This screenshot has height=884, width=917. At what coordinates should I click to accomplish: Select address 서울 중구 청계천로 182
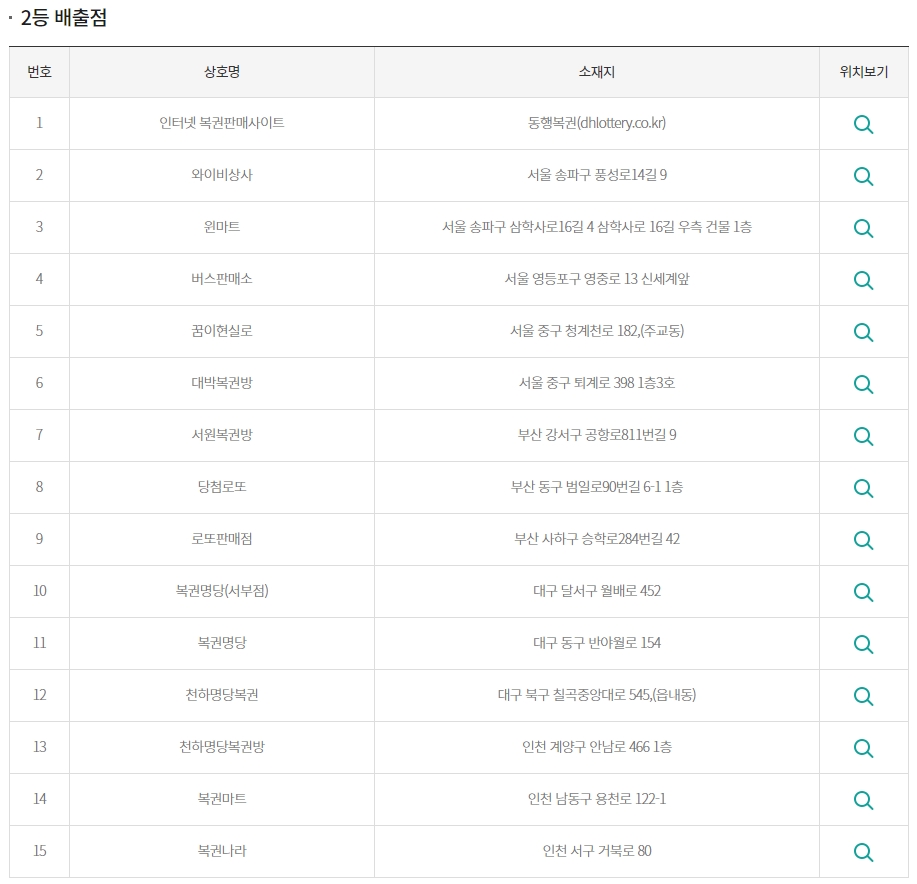tap(574, 331)
